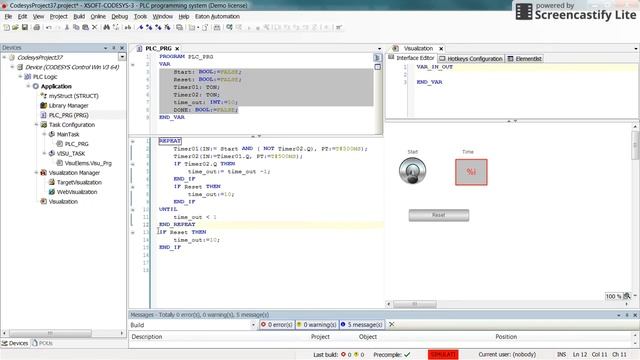
Task: Click the Delete X toolbar icon
Action: pos(94,27)
